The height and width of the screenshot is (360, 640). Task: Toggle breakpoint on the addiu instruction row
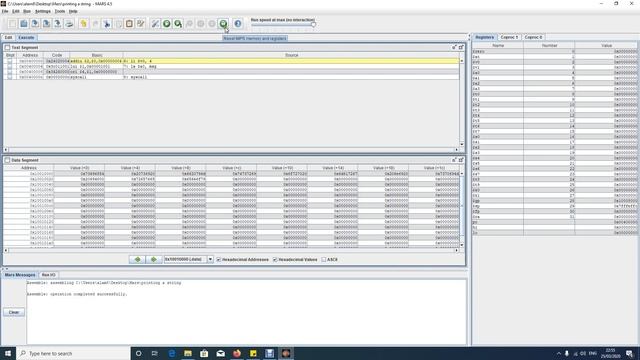[x=10, y=61]
